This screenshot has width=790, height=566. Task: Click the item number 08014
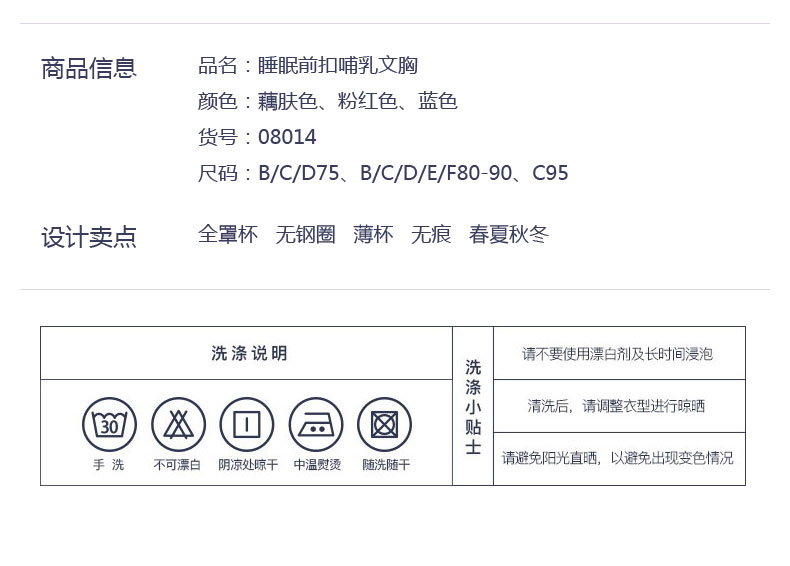coord(287,137)
